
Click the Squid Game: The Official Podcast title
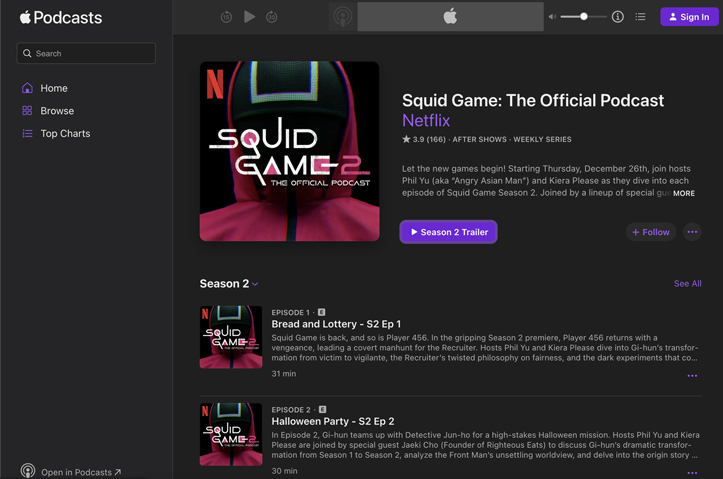(533, 100)
